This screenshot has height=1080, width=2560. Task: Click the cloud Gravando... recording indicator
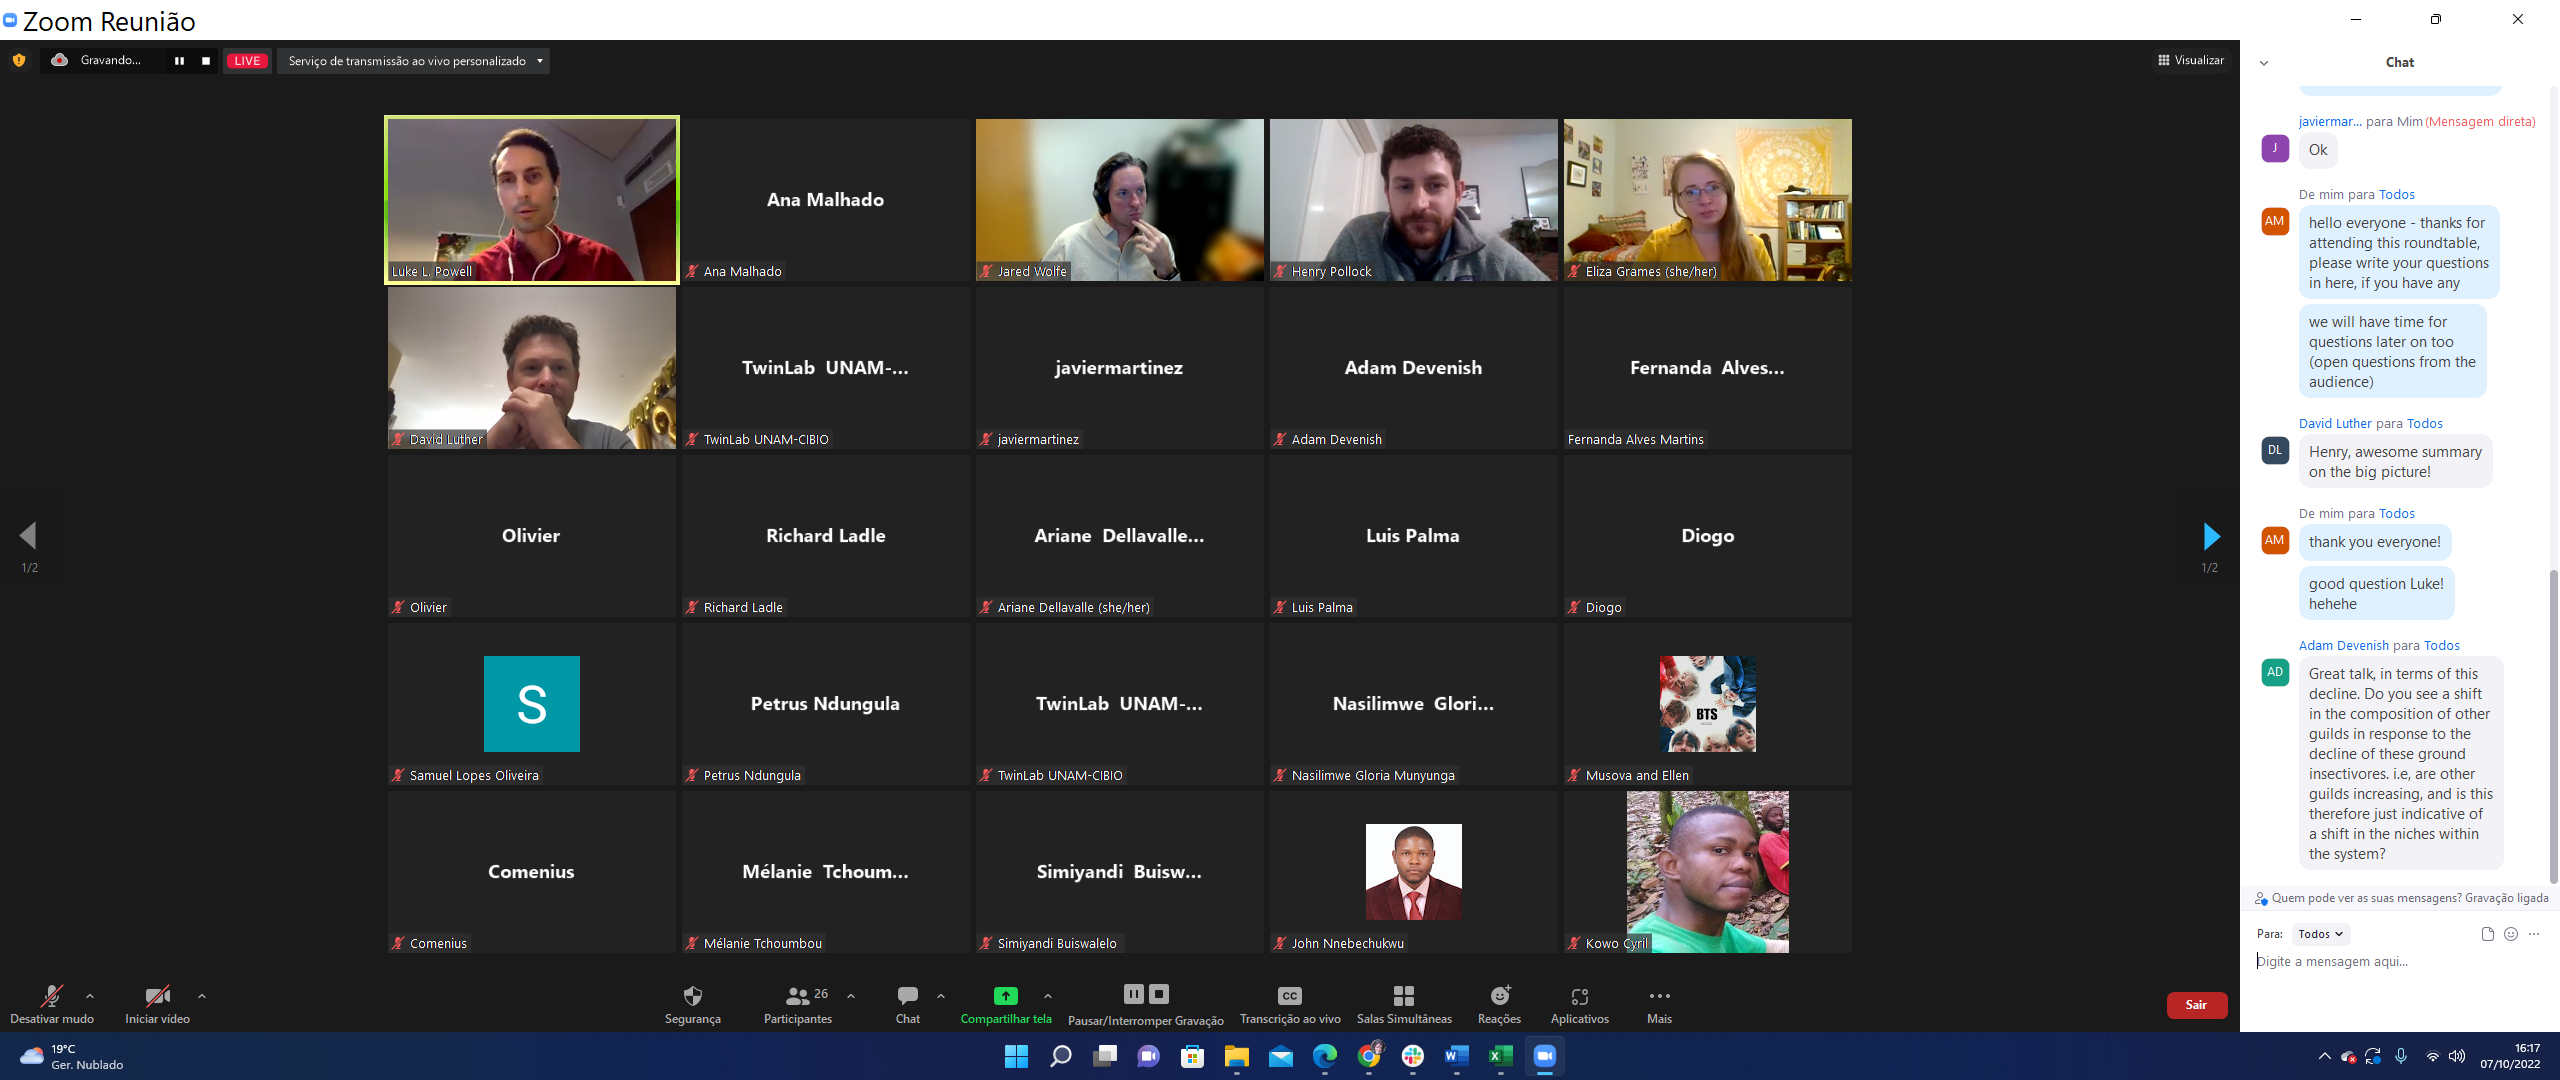click(96, 61)
